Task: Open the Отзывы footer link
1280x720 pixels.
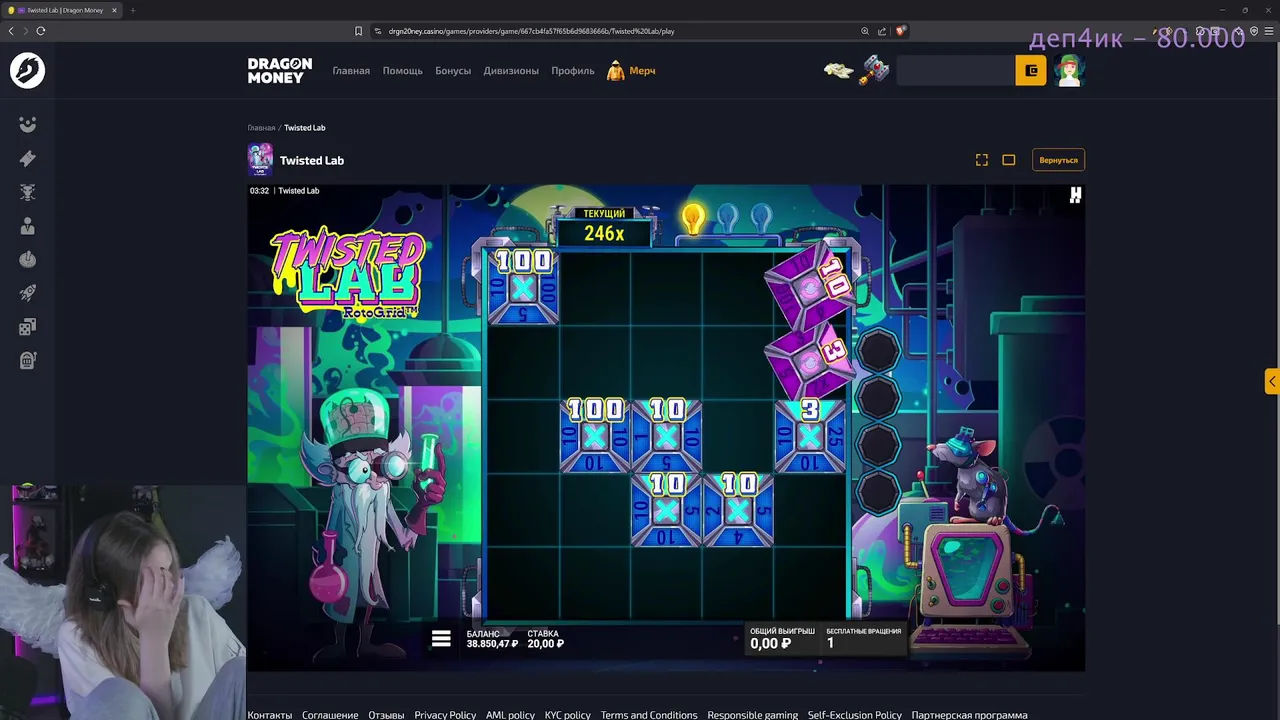Action: (386, 715)
